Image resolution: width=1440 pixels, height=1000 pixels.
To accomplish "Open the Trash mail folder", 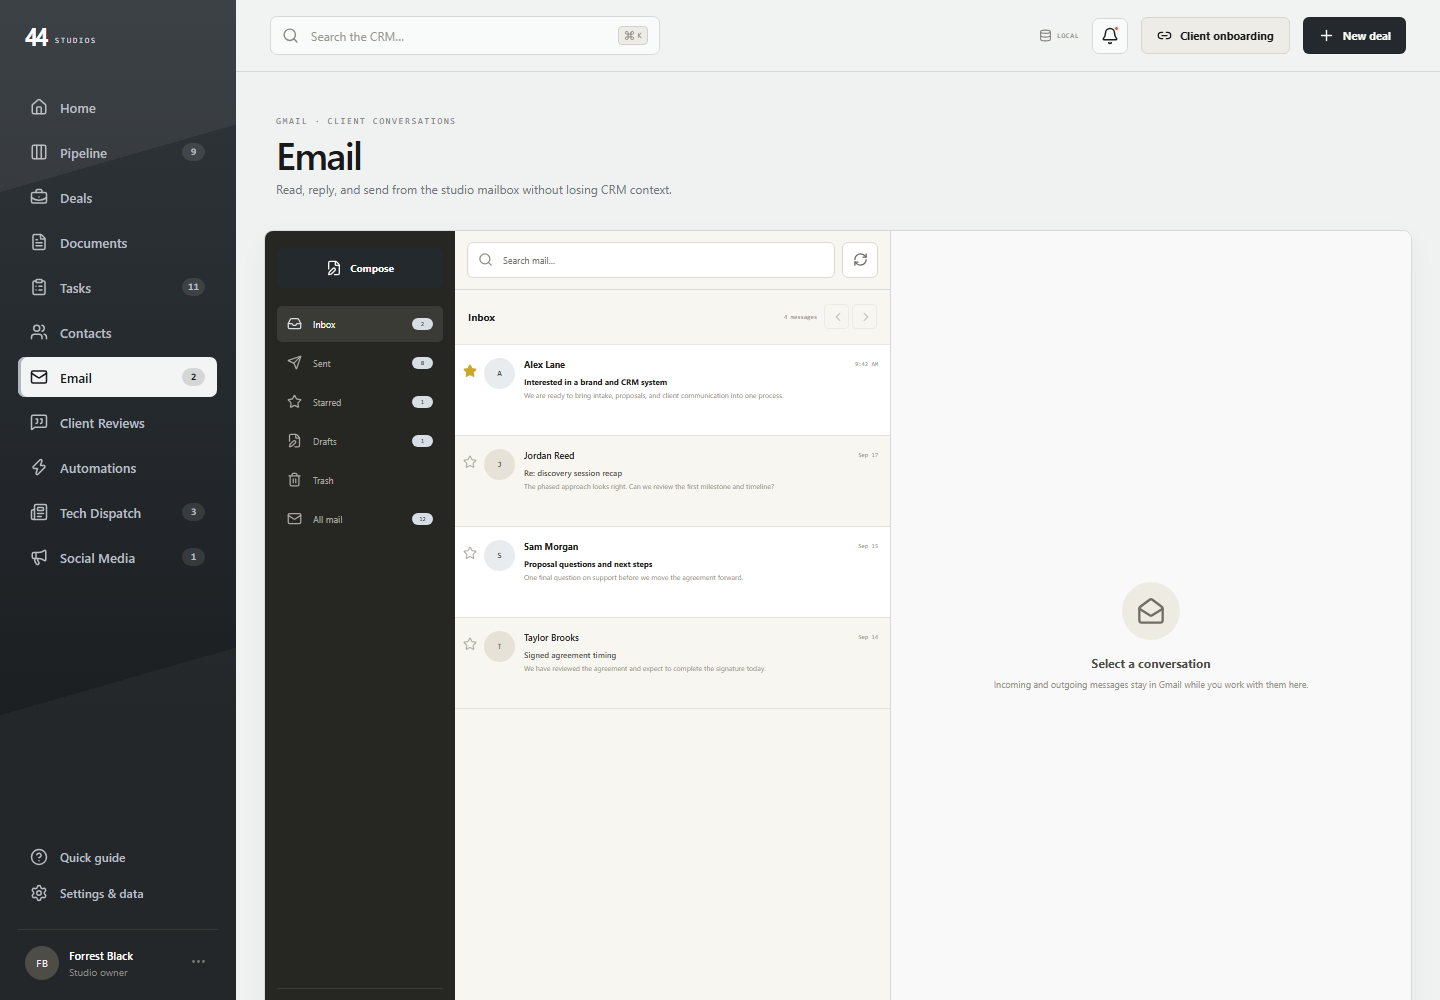I will (360, 480).
